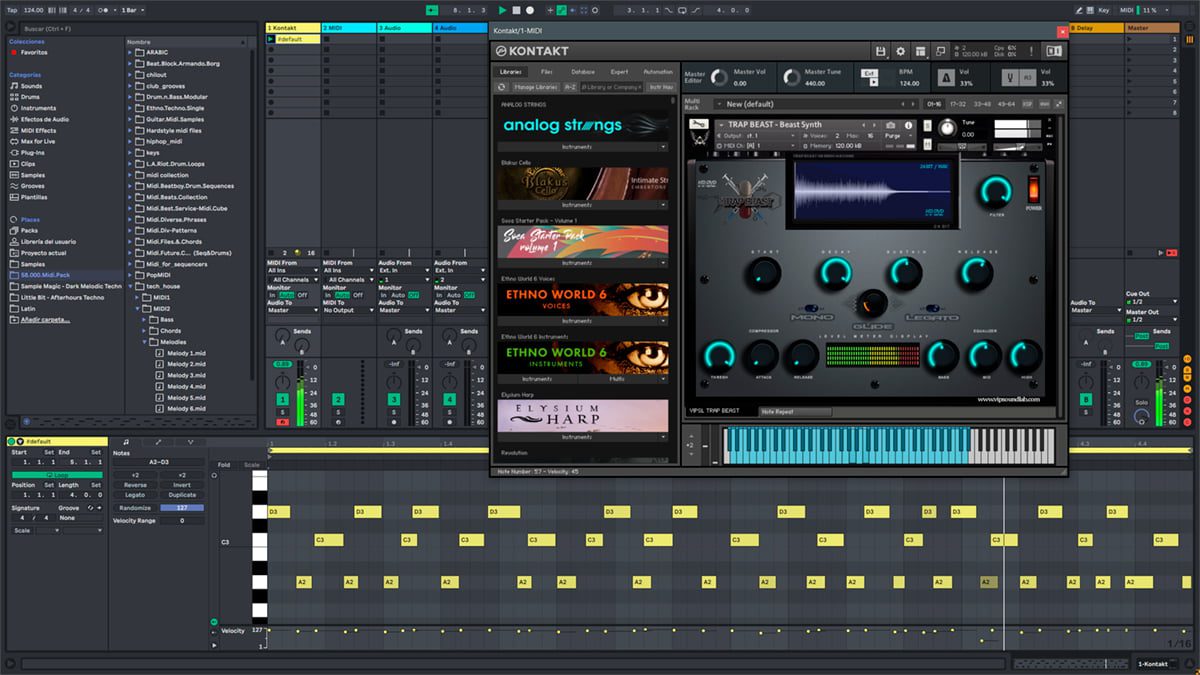Click the Reverse notes button
Viewport: 1200px width, 675px height.
coord(135,484)
